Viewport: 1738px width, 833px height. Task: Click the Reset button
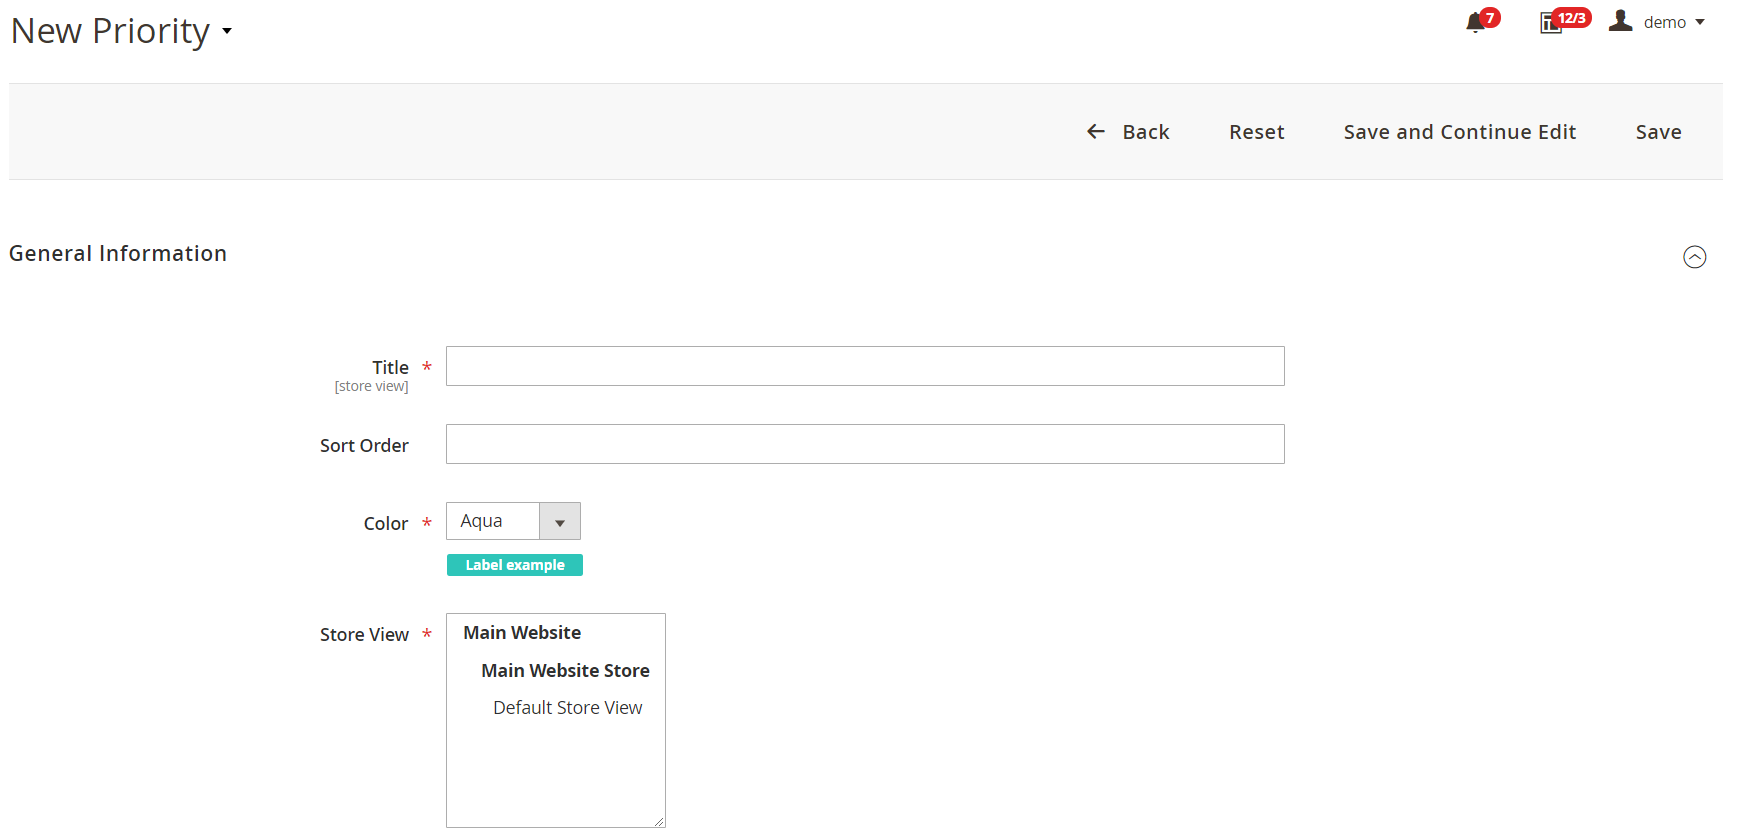click(1256, 132)
